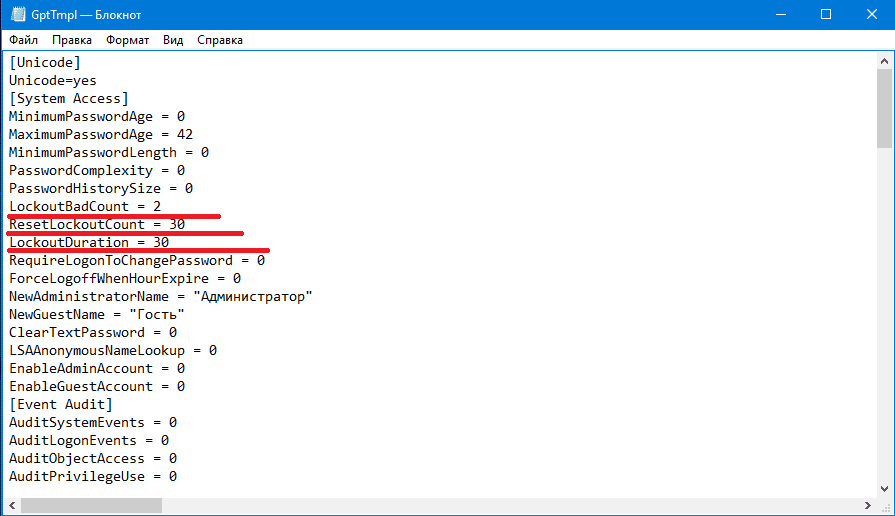
Task: Click the MaximumPasswordAge = 42 line
Action: click(x=101, y=134)
